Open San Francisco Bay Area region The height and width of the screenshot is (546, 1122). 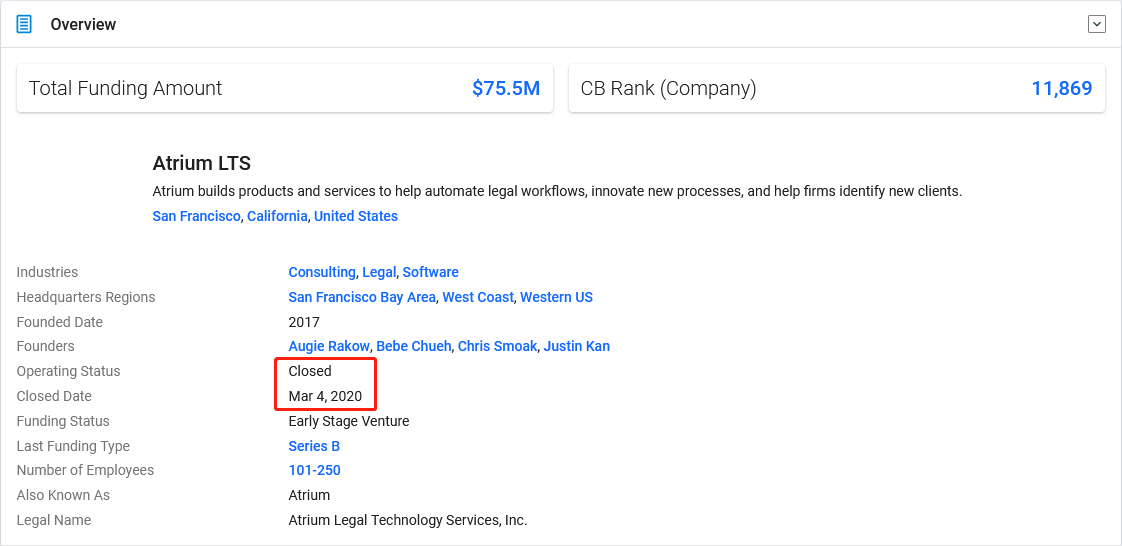pos(362,297)
